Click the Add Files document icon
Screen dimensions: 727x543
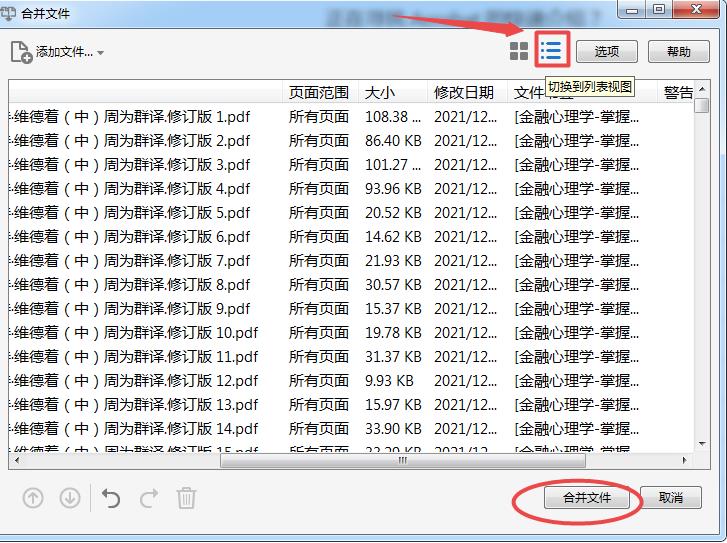coord(20,52)
